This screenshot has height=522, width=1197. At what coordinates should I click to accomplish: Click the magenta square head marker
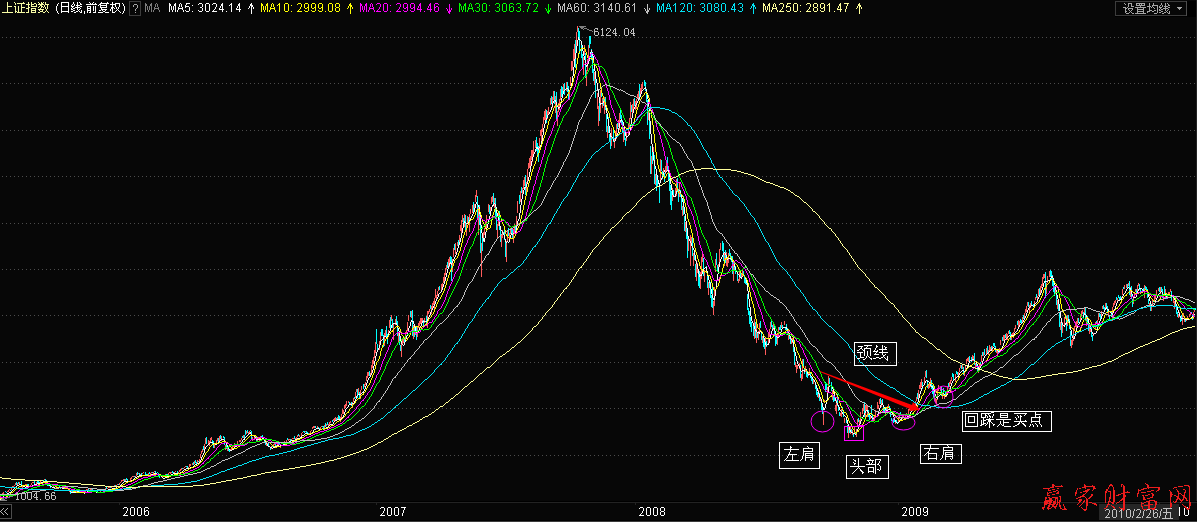(854, 433)
